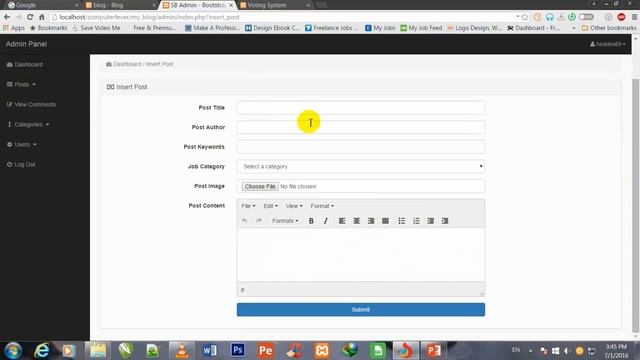Click the Post Title input field
The height and width of the screenshot is (360, 640).
(361, 108)
